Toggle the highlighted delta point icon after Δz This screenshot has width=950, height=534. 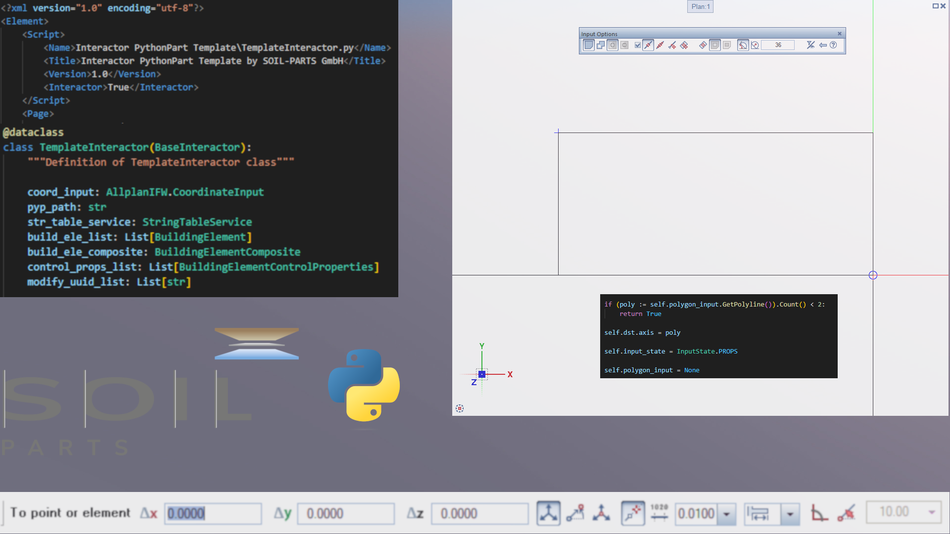pos(548,513)
